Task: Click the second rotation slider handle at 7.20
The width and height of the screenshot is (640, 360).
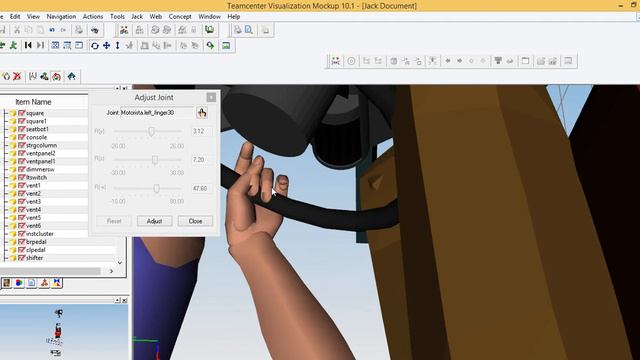Action: tap(155, 160)
